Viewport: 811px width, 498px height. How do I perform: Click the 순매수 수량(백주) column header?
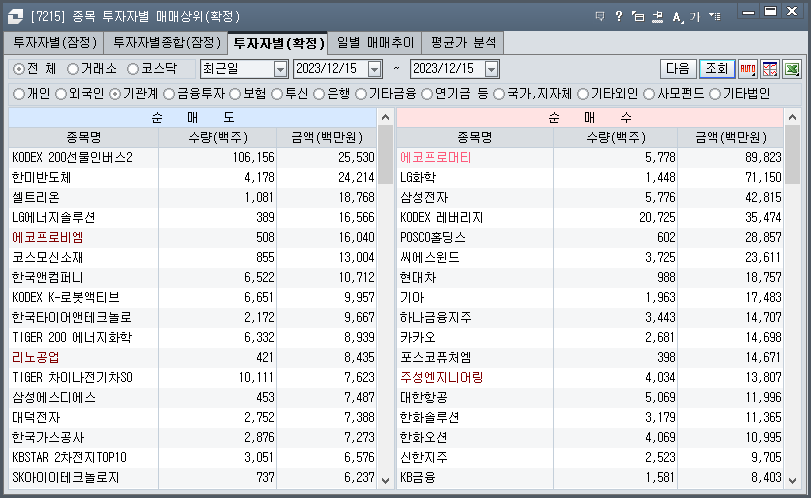tap(615, 138)
